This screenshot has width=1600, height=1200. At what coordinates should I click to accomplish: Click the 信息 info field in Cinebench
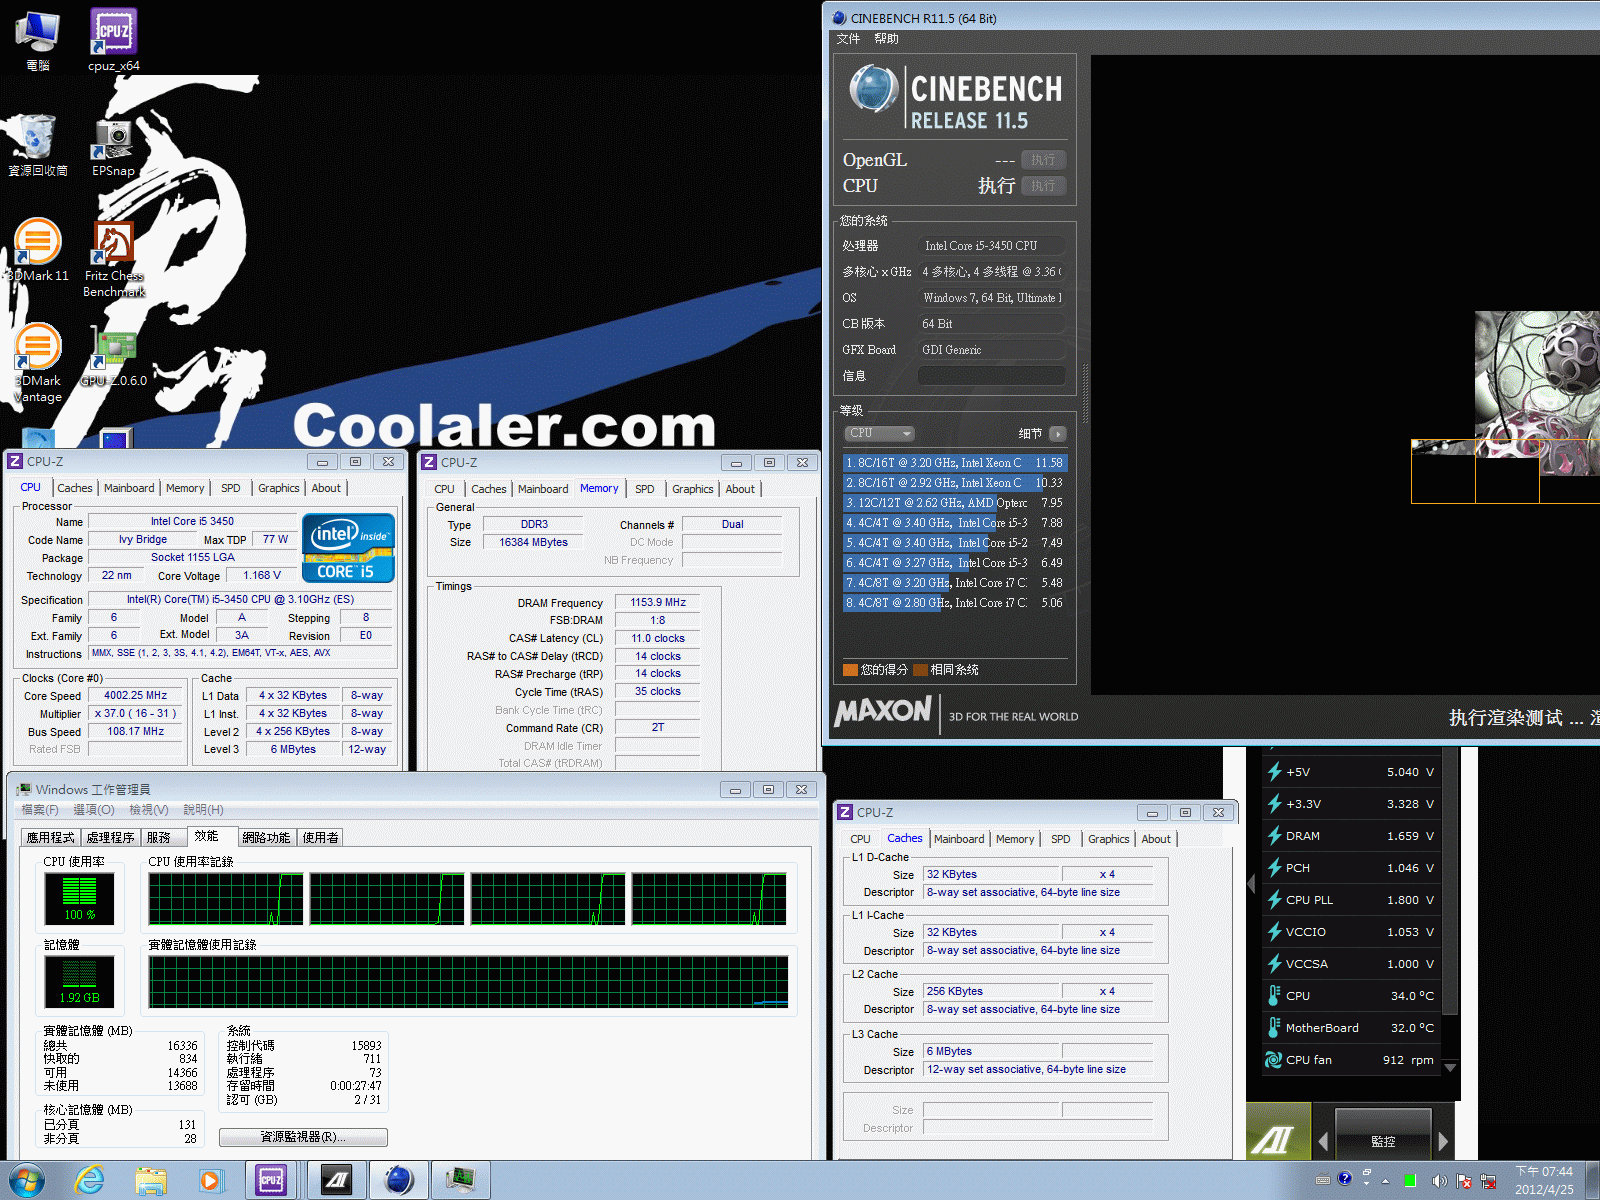[991, 376]
